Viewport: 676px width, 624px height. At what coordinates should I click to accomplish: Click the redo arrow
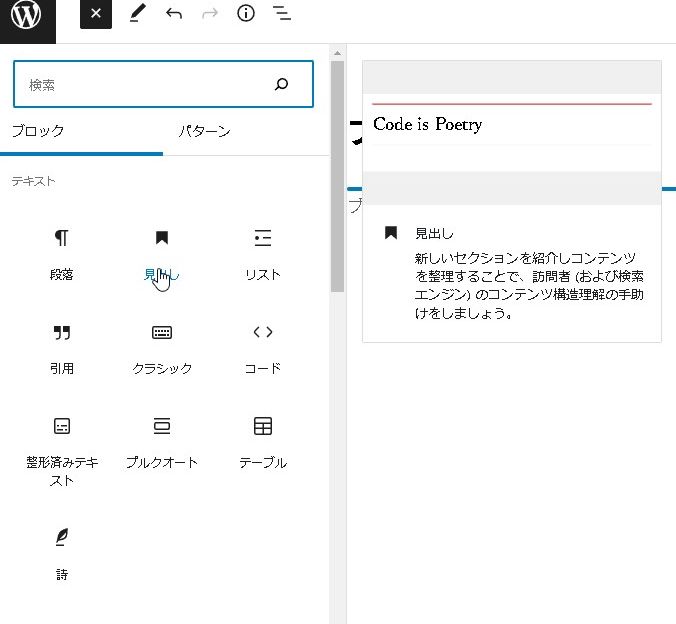point(210,14)
